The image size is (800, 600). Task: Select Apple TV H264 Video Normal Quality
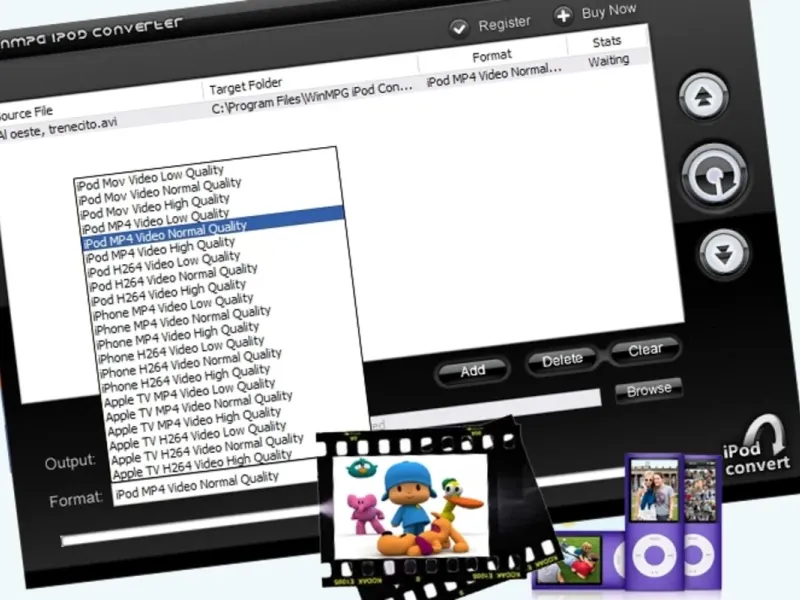click(207, 449)
